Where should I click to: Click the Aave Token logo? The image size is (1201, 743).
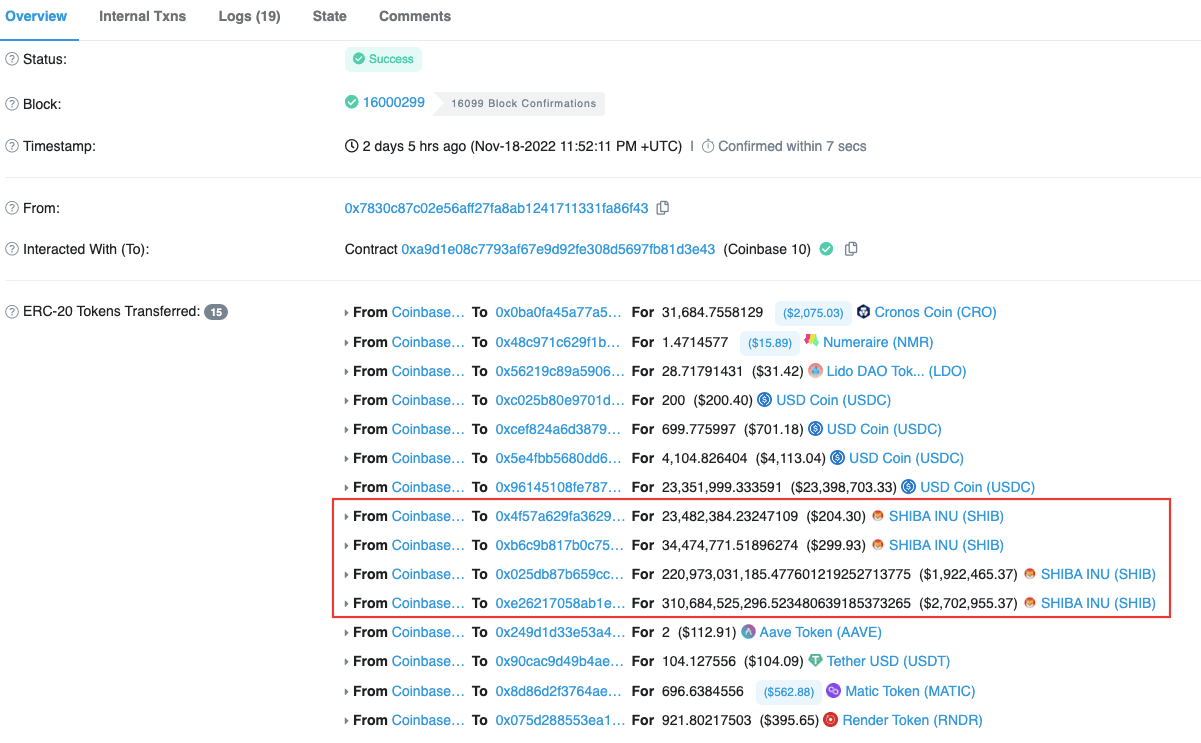pyautogui.click(x=749, y=632)
